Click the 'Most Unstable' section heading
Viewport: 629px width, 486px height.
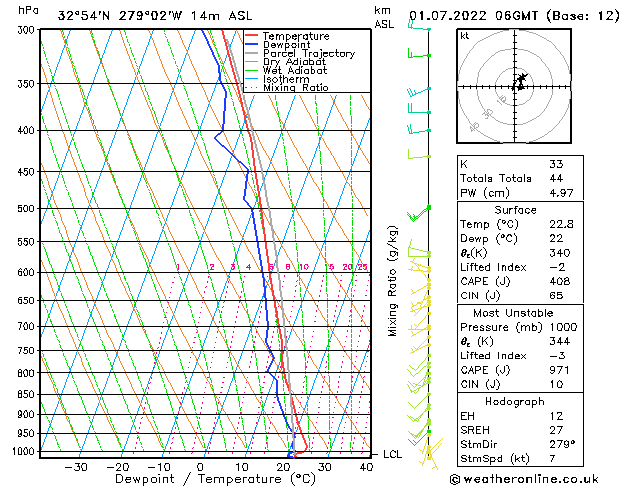[x=513, y=313]
